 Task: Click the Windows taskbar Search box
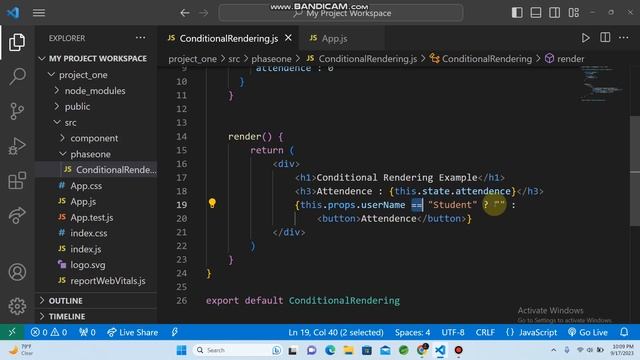pos(237,350)
